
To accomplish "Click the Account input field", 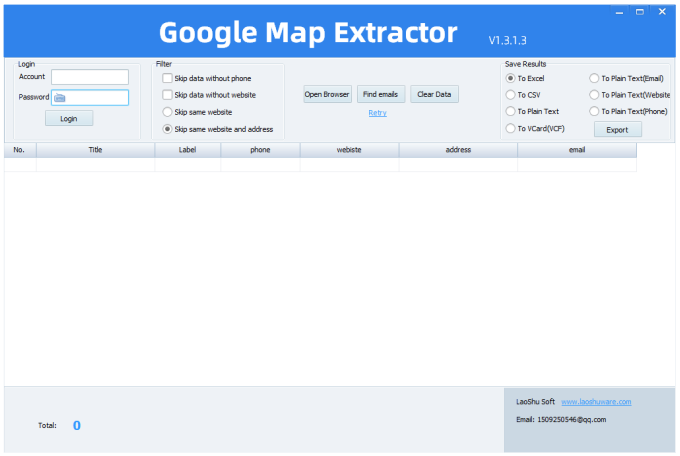I will [90, 77].
